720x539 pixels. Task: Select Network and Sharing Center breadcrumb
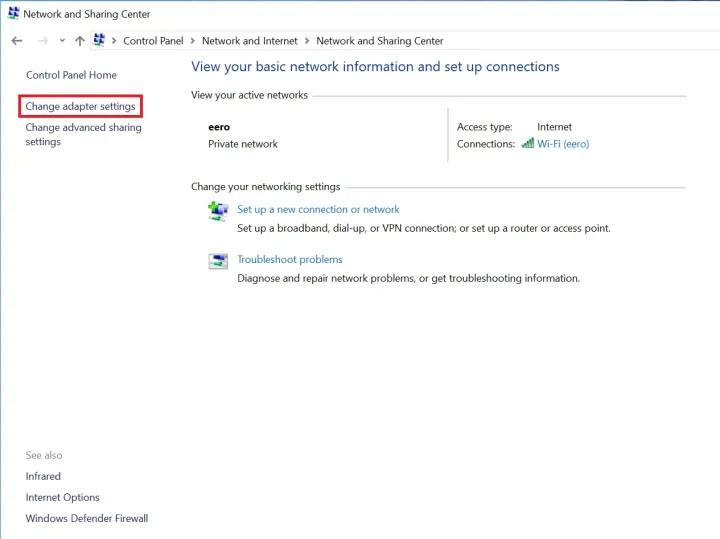[x=380, y=41]
